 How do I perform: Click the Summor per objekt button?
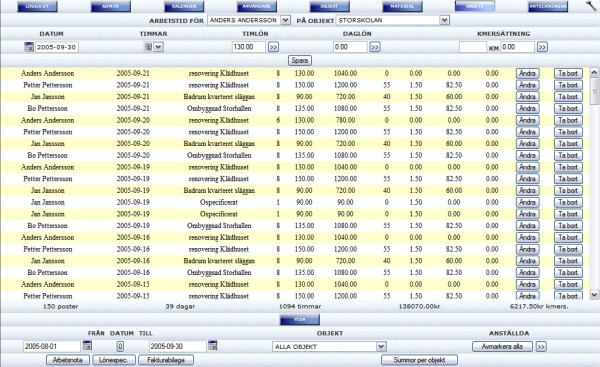click(x=419, y=360)
